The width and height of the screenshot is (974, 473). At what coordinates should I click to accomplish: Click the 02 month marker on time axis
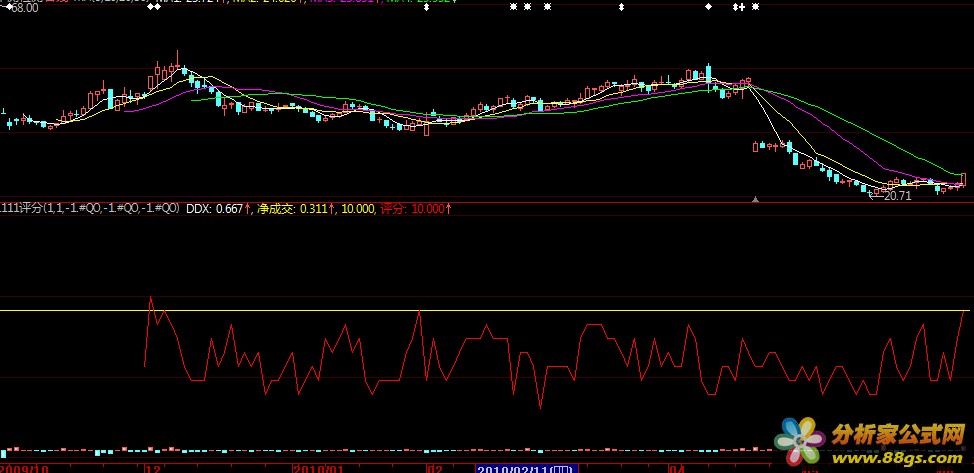click(434, 467)
